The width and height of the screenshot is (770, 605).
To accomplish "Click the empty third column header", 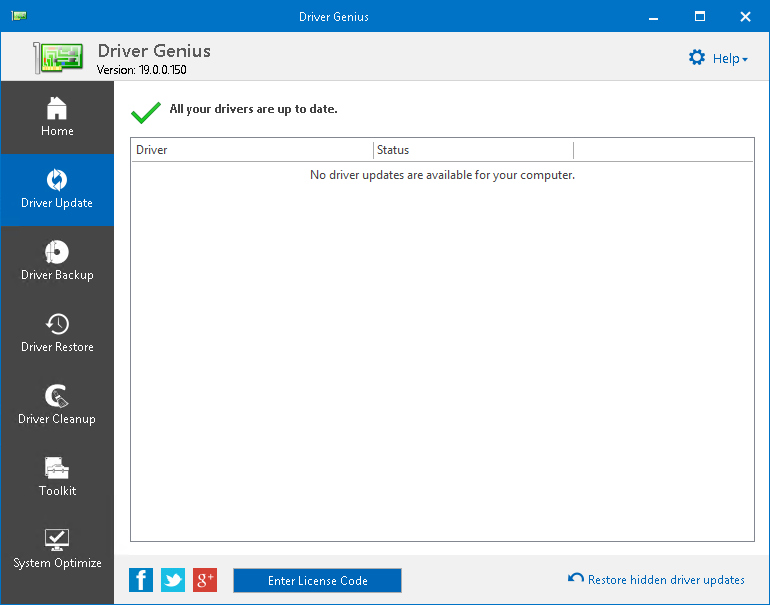I will pyautogui.click(x=663, y=150).
